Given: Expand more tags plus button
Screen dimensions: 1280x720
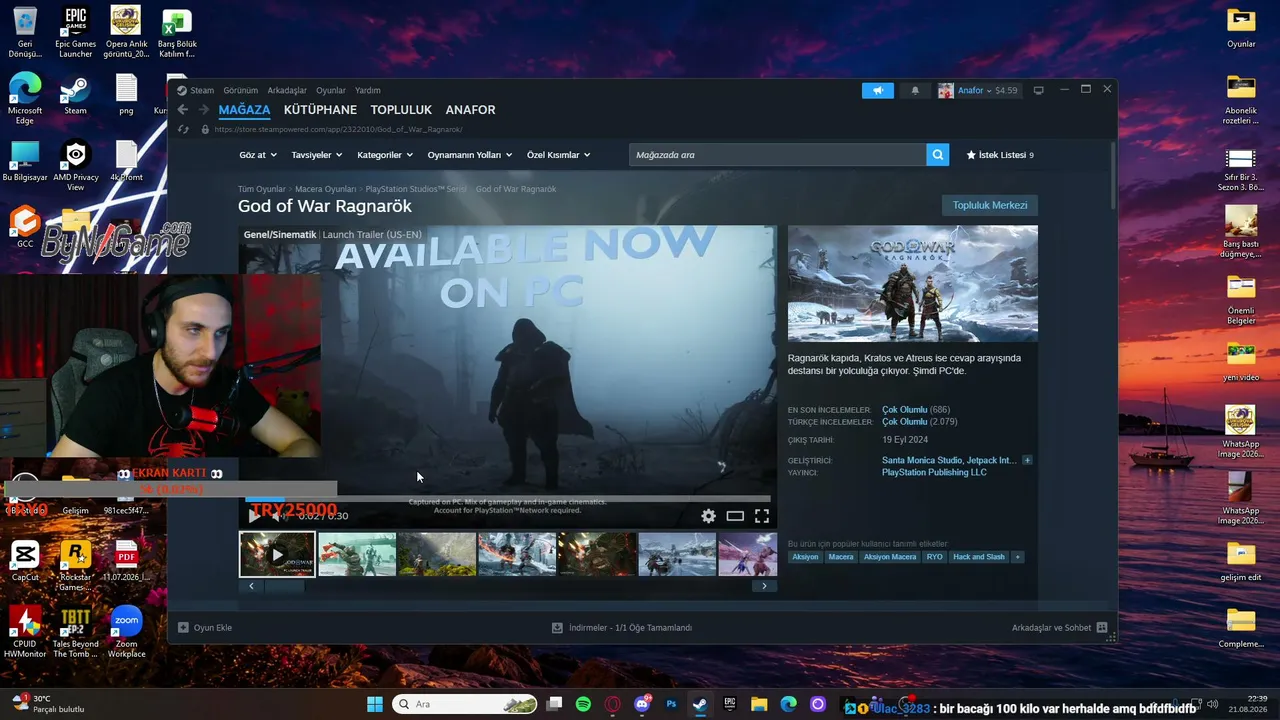Looking at the screenshot, I should [x=1017, y=557].
